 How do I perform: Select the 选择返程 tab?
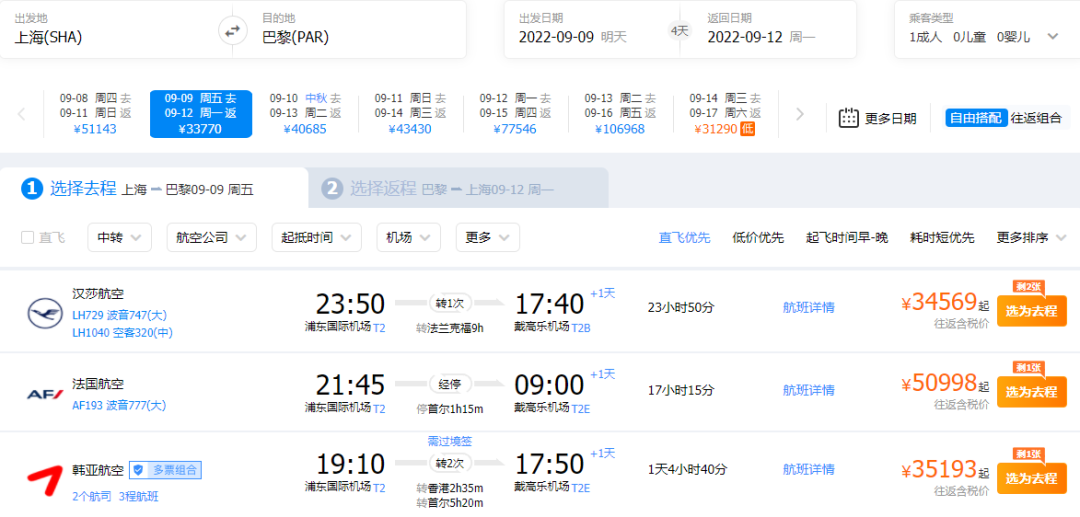pos(458,188)
